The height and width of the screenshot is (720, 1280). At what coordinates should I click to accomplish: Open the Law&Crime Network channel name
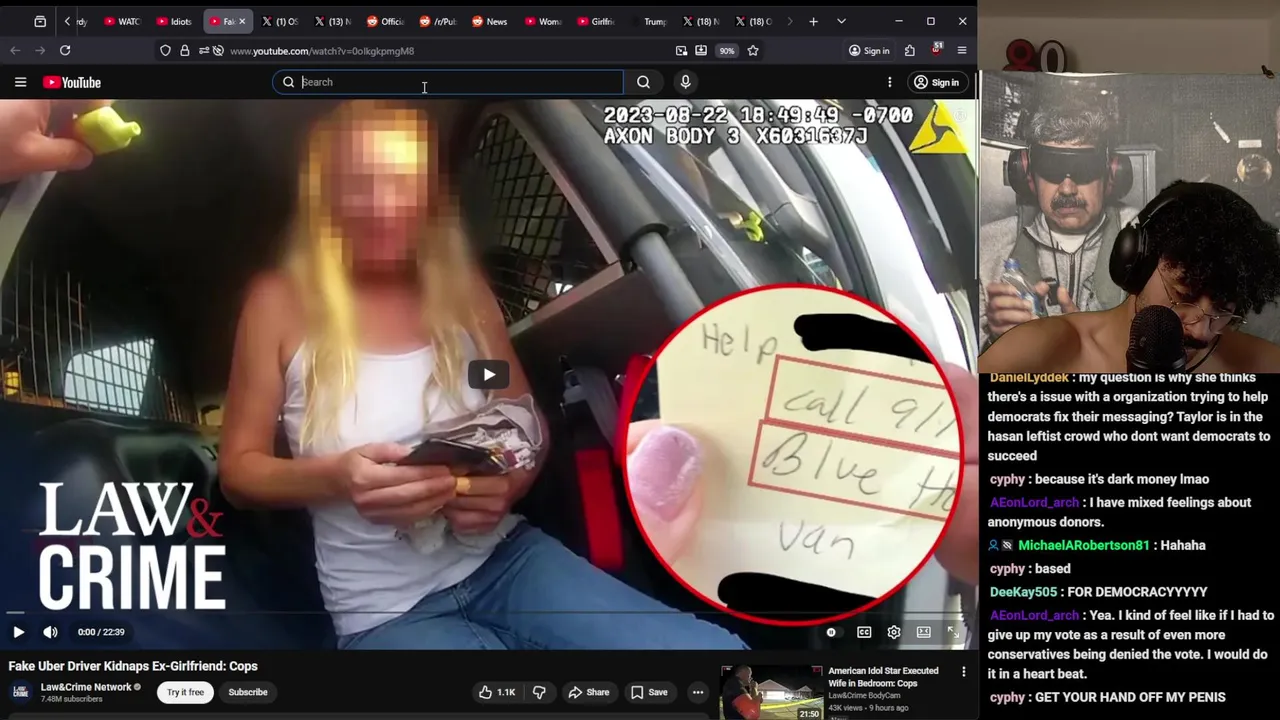point(86,687)
